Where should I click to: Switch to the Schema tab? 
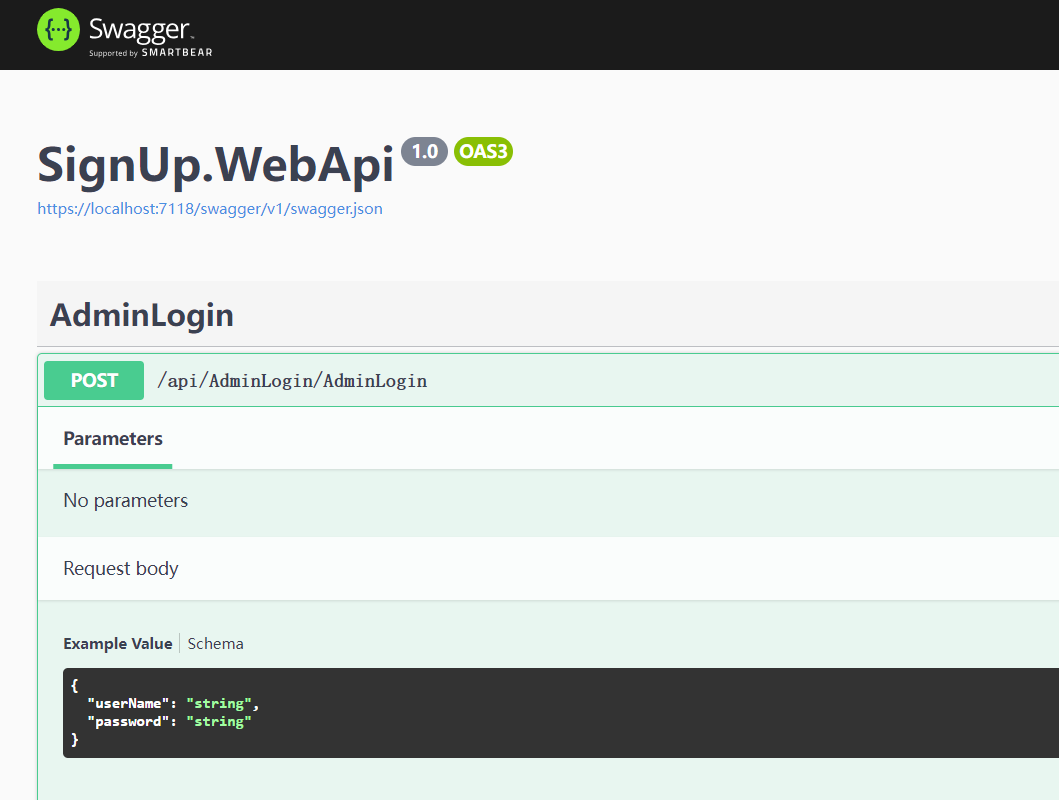coord(216,644)
